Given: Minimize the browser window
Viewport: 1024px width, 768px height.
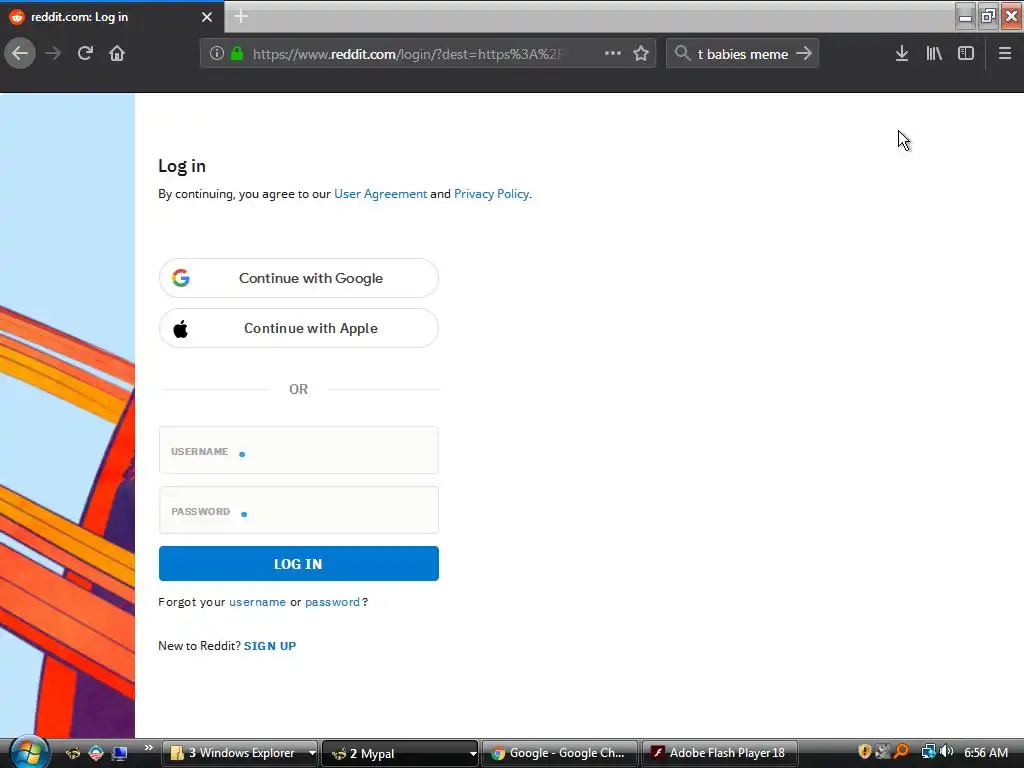Looking at the screenshot, I should (965, 16).
